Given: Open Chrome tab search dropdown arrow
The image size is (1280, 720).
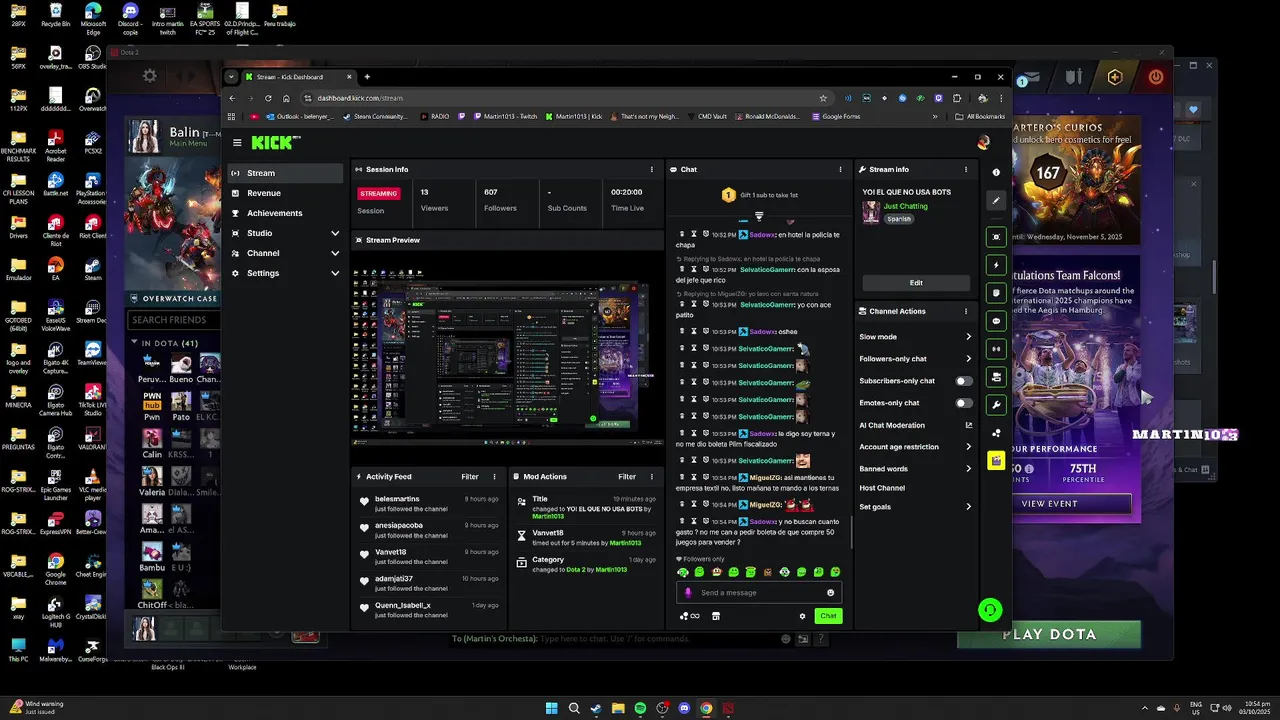Looking at the screenshot, I should tap(231, 77).
